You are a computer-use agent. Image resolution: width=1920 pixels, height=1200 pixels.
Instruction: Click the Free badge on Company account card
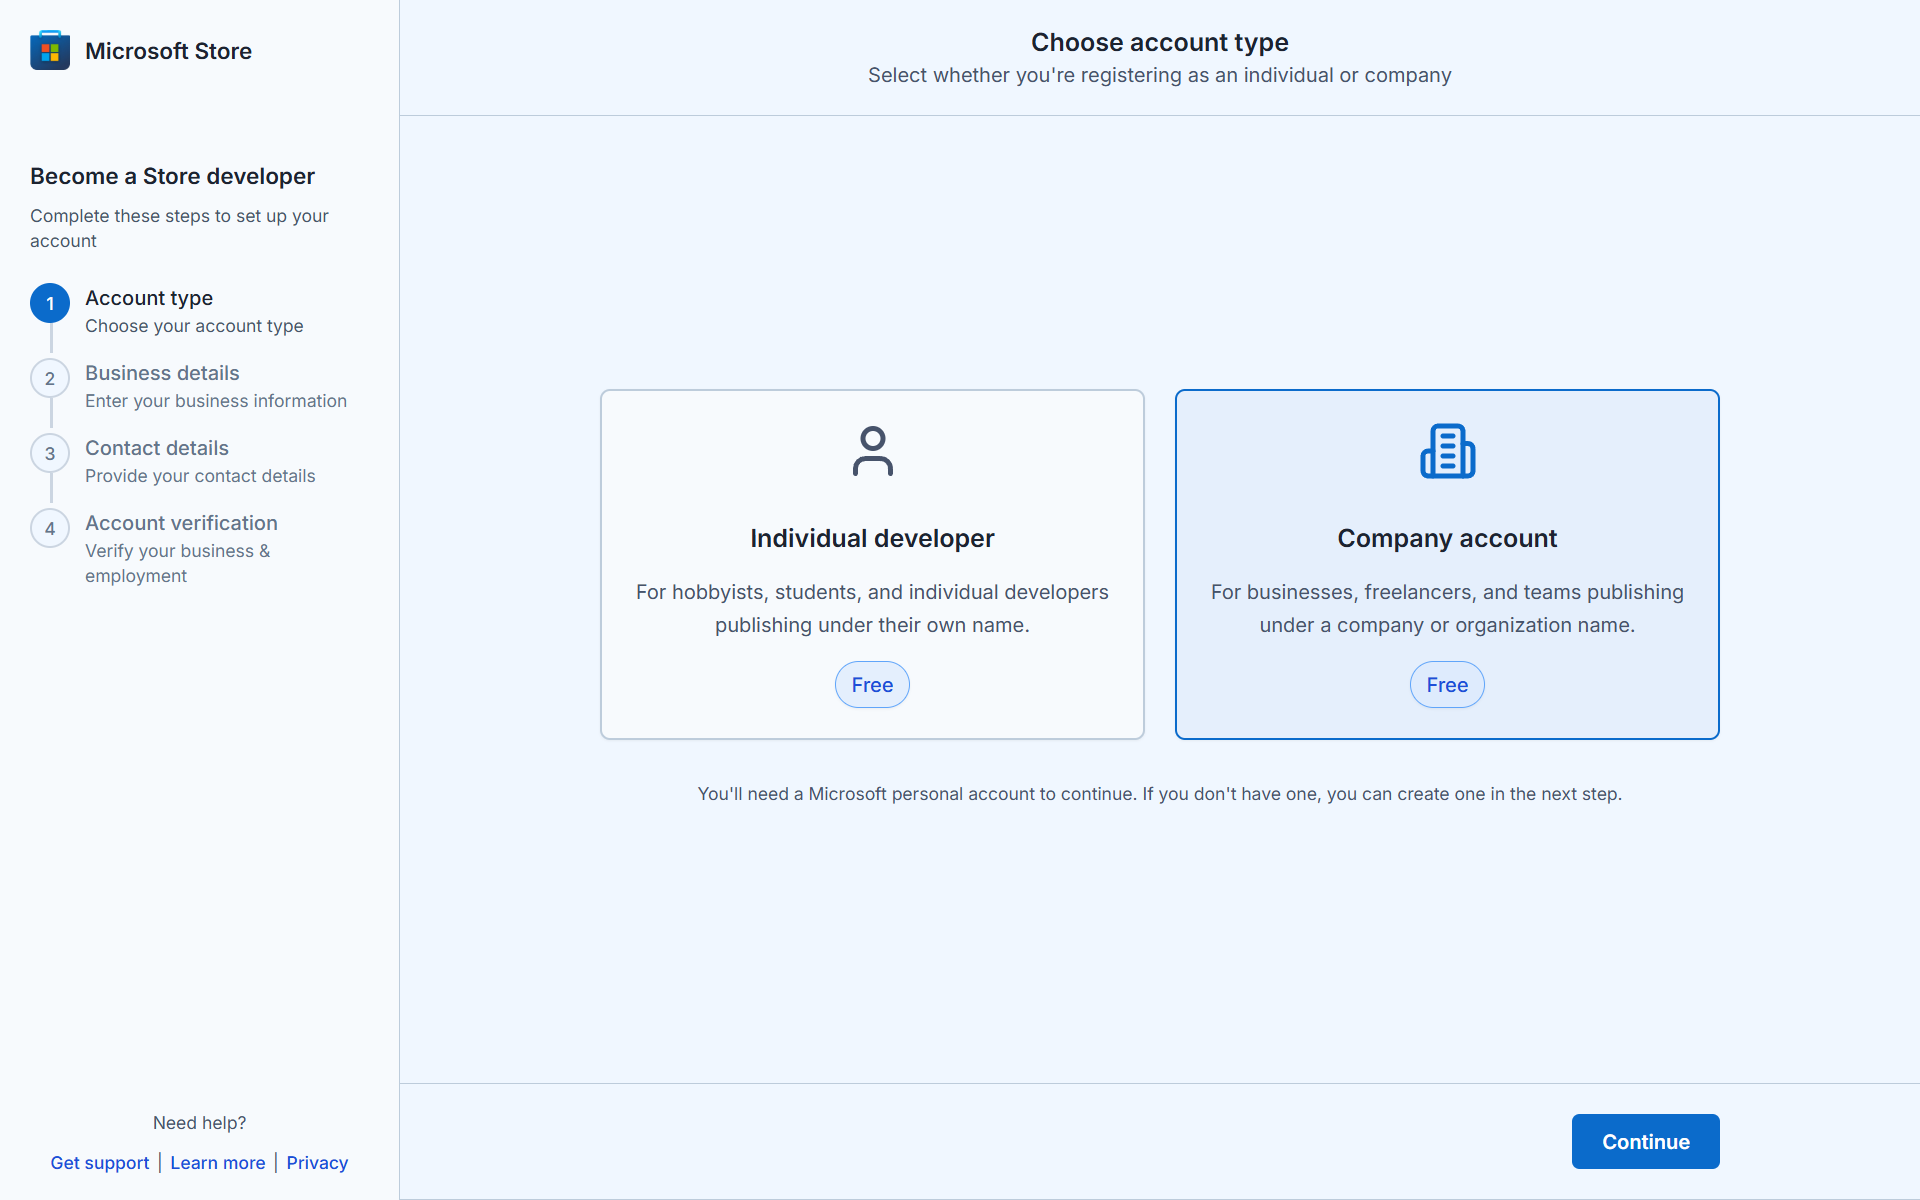[x=1447, y=684]
